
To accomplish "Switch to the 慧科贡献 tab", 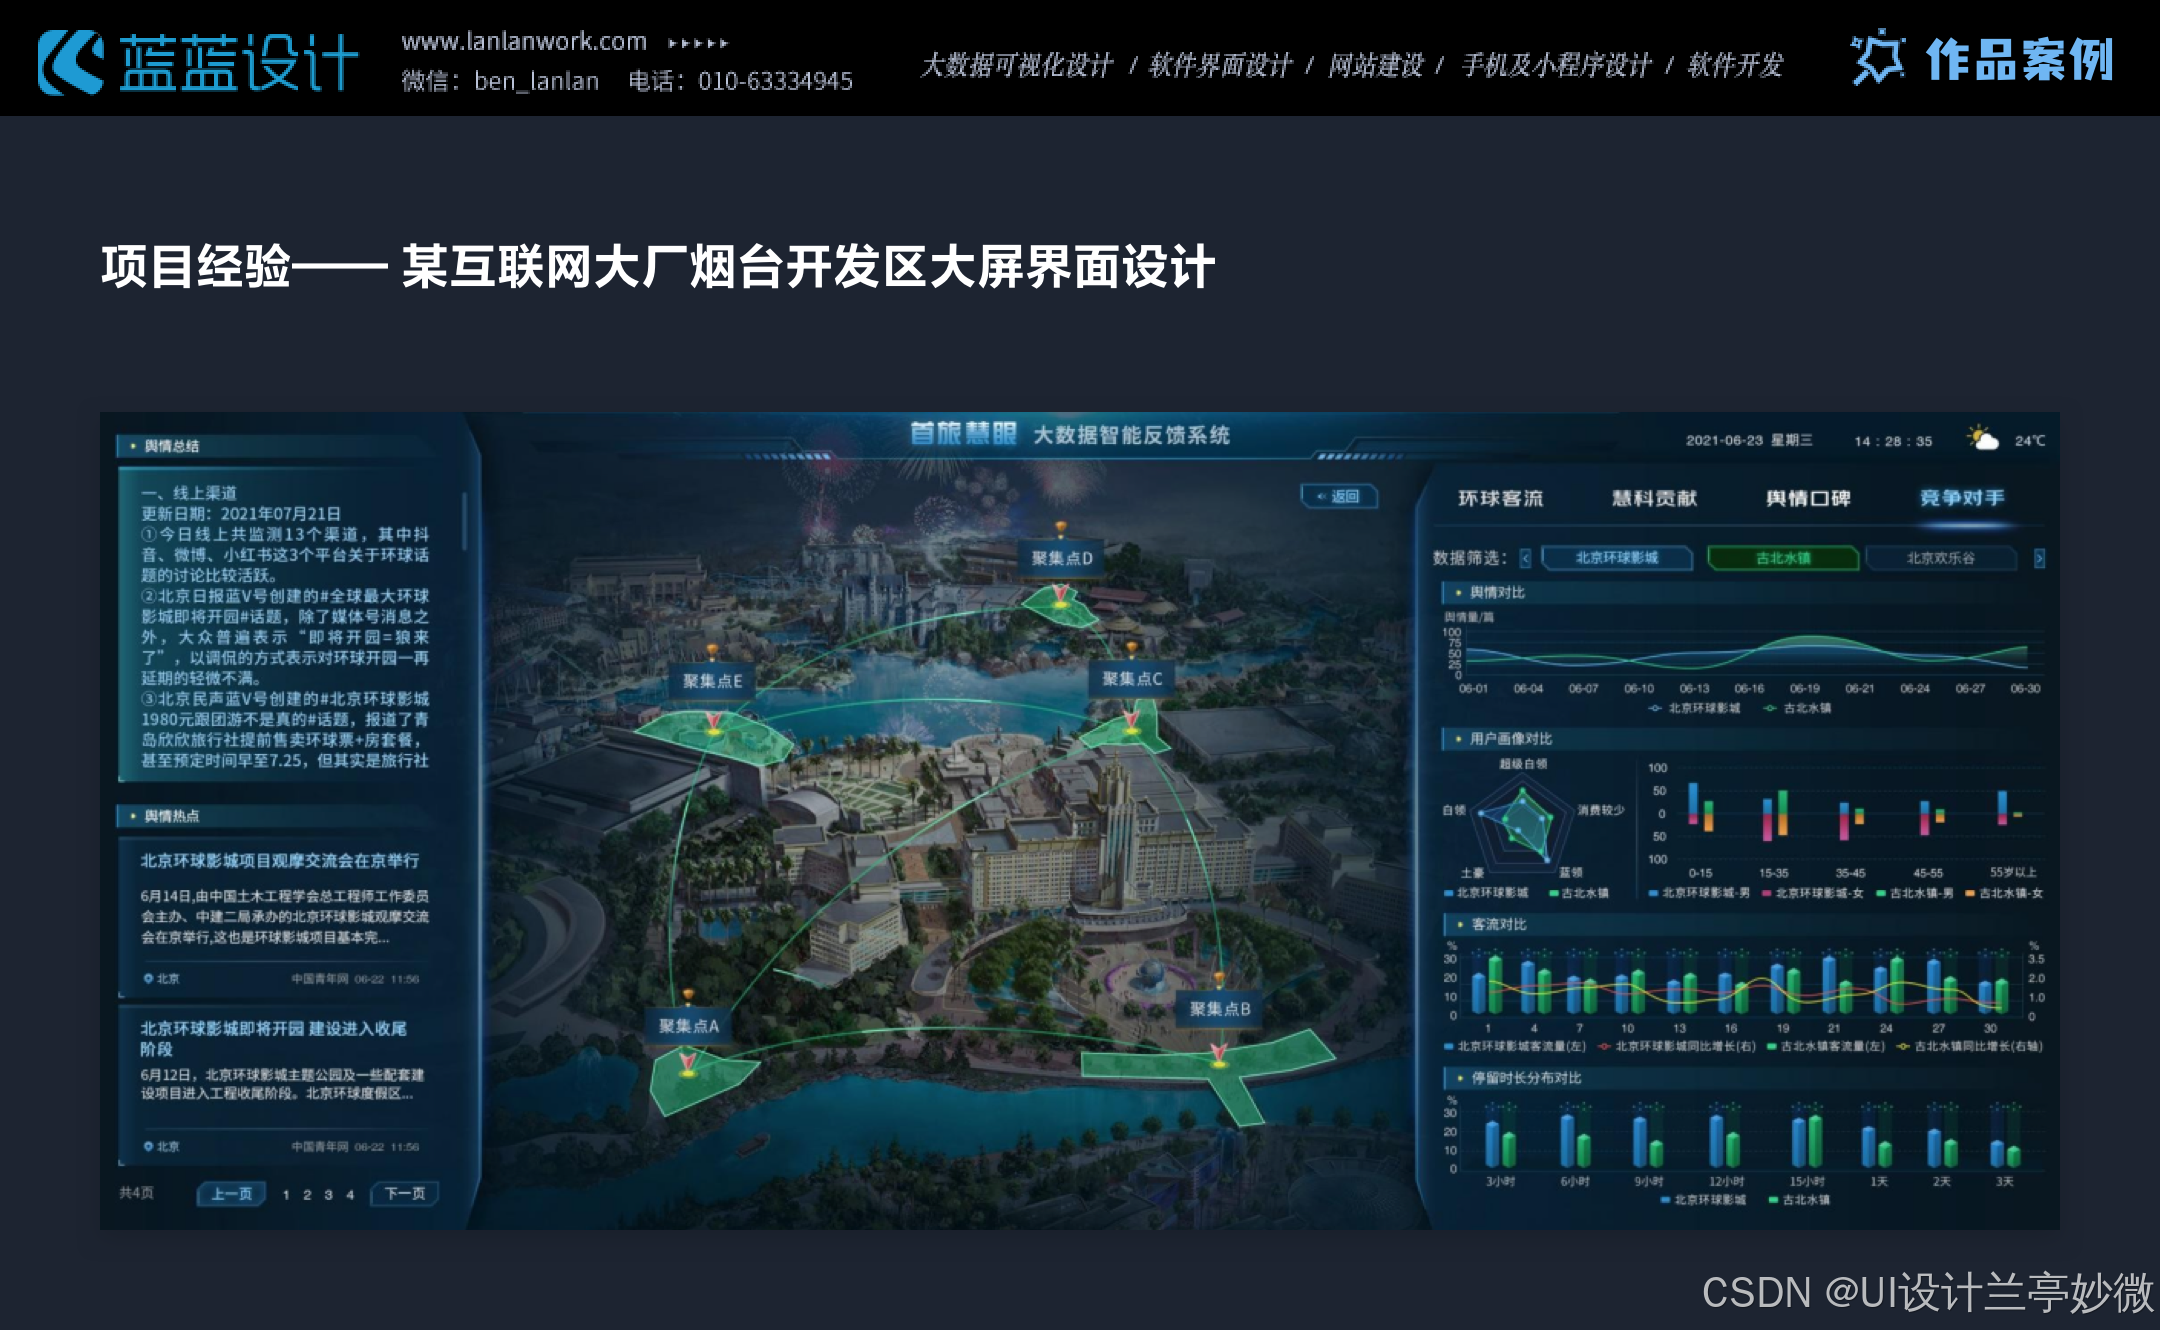I will (1654, 498).
